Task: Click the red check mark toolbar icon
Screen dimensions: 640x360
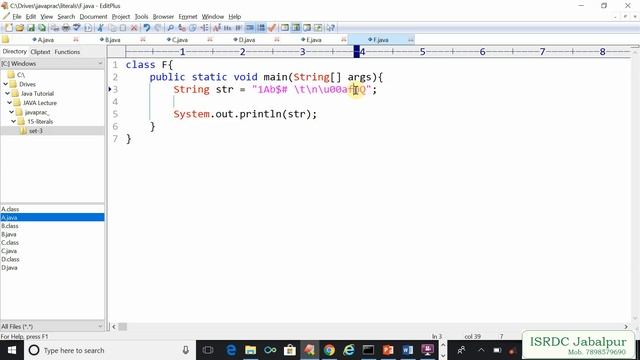Action: [272, 28]
